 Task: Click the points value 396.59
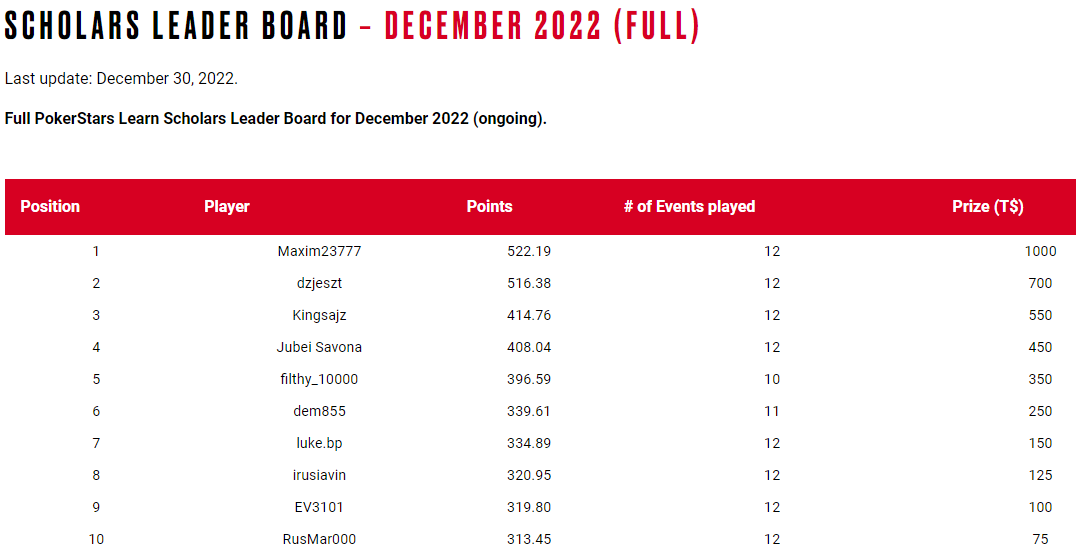click(x=529, y=379)
